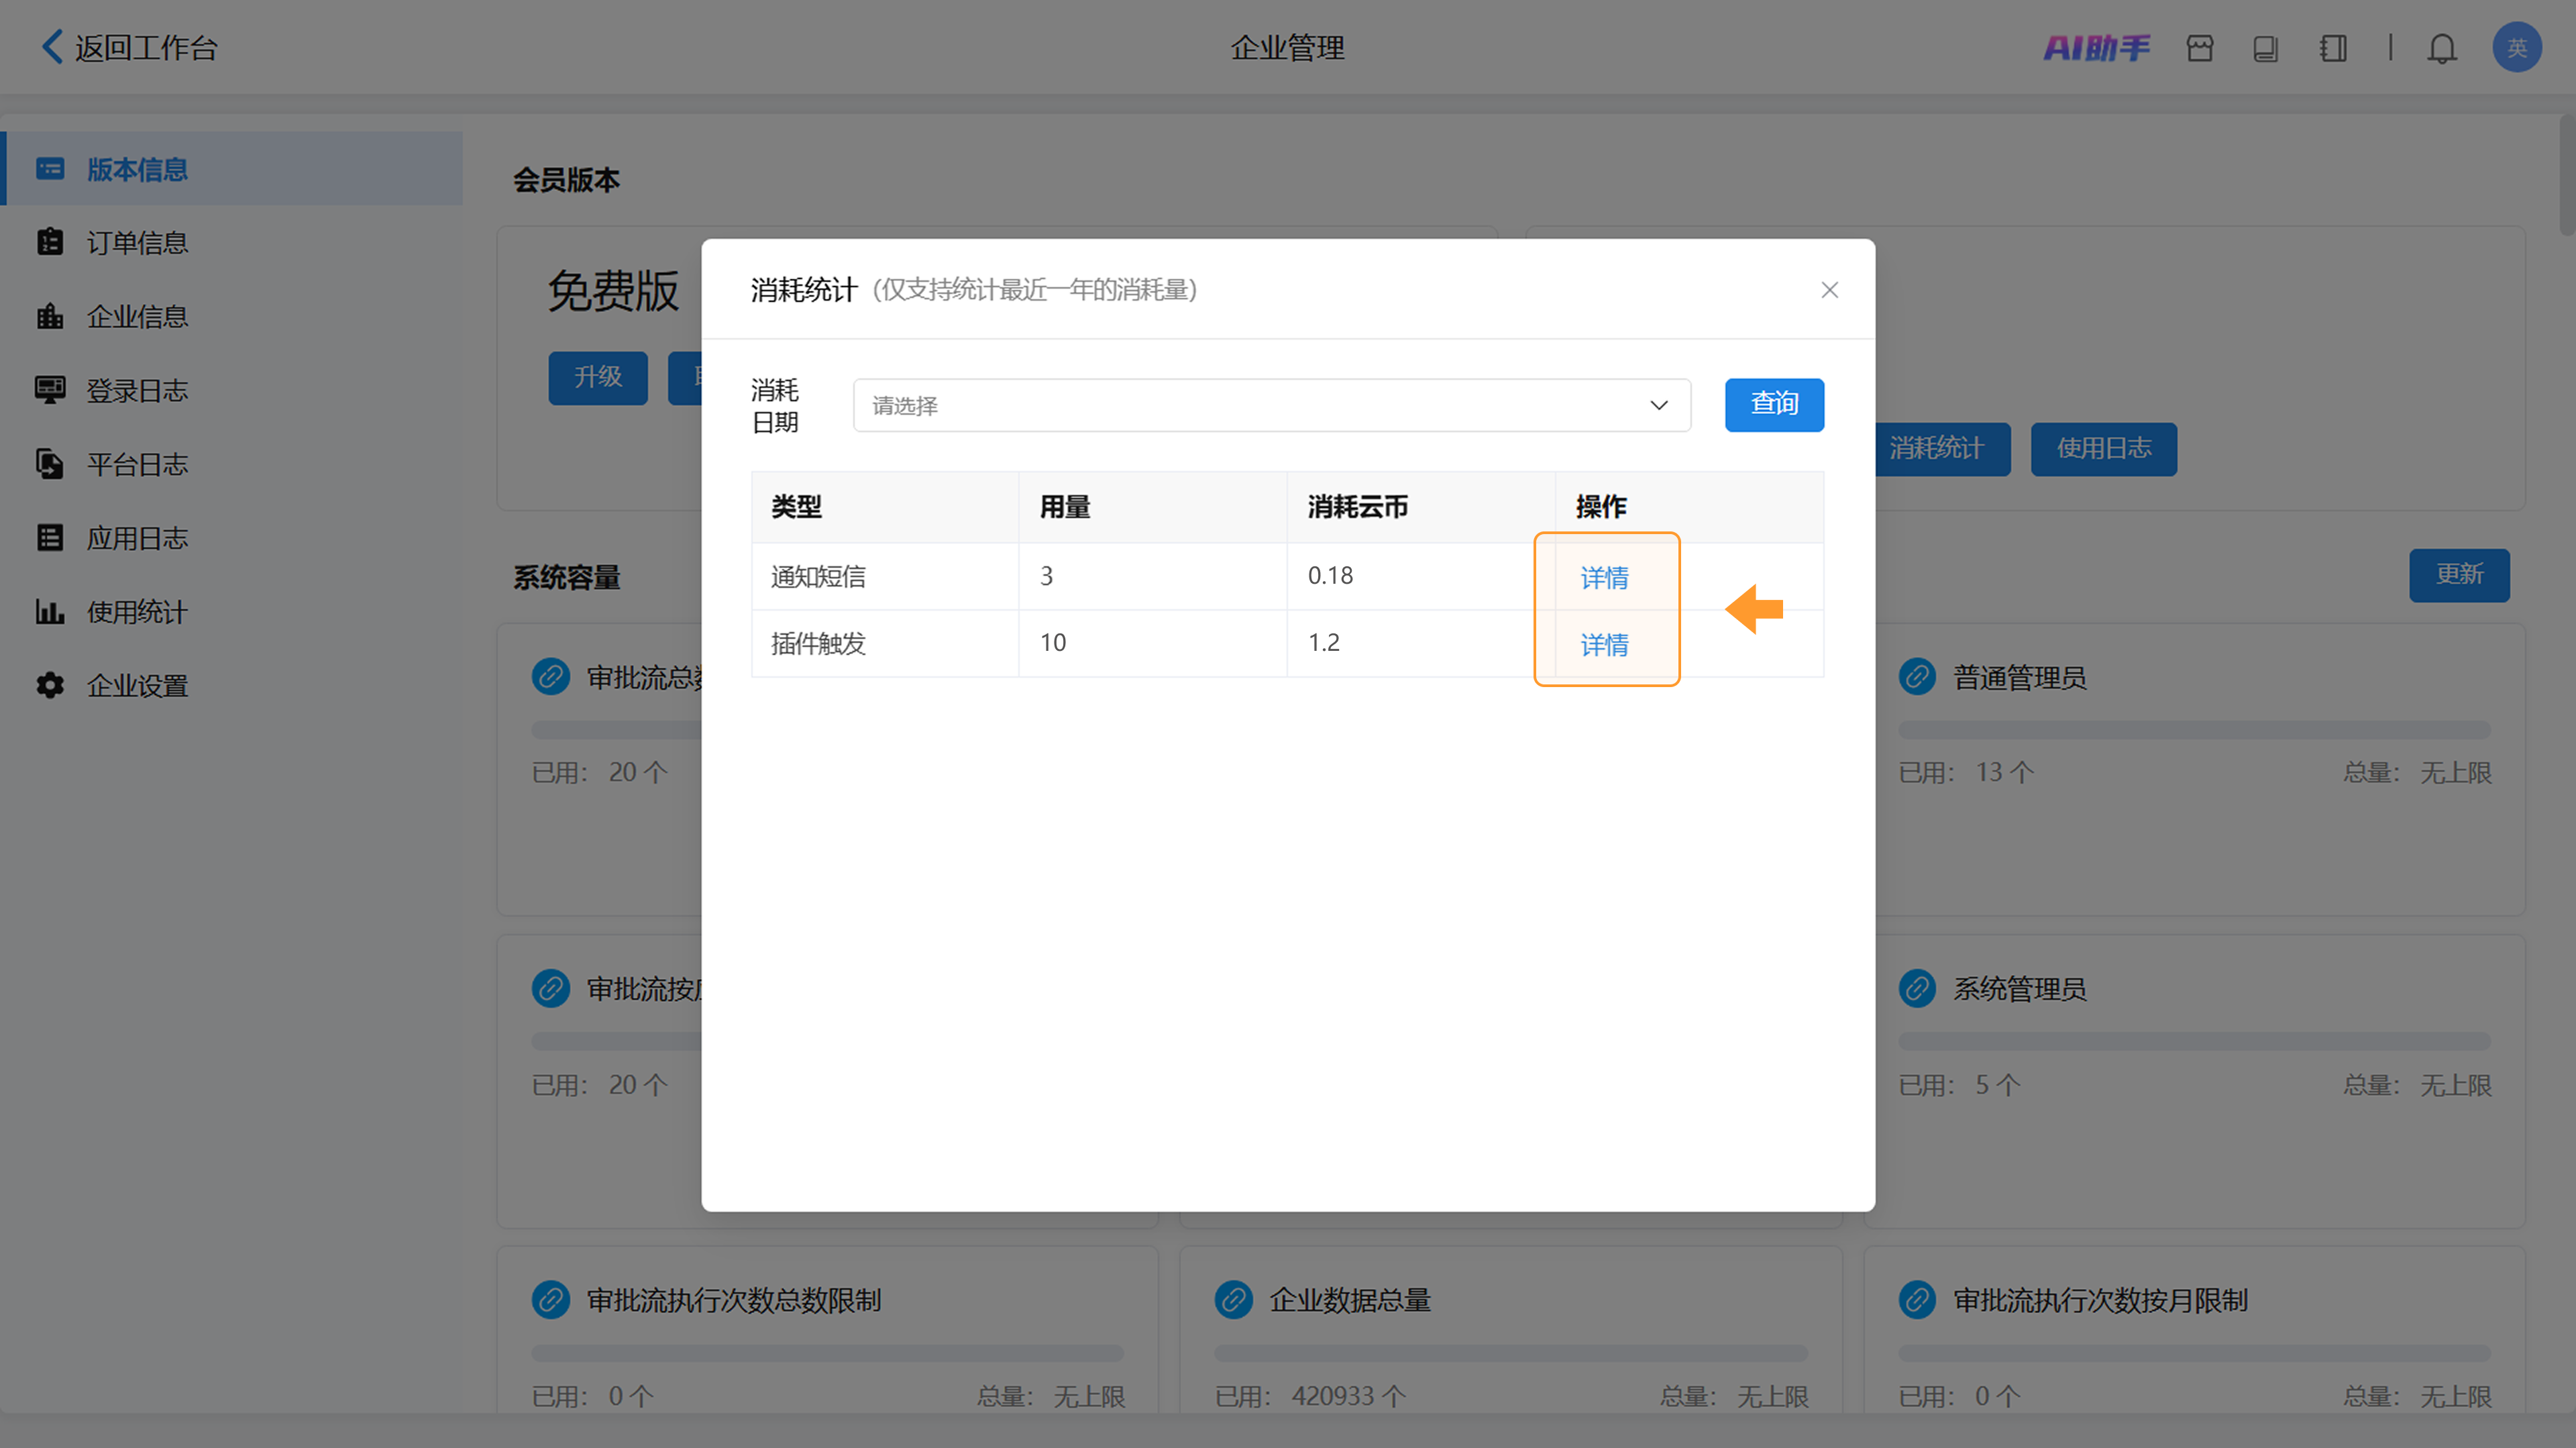View 详情 for 通知短信 row
This screenshot has height=1448, width=2576.
1604,577
